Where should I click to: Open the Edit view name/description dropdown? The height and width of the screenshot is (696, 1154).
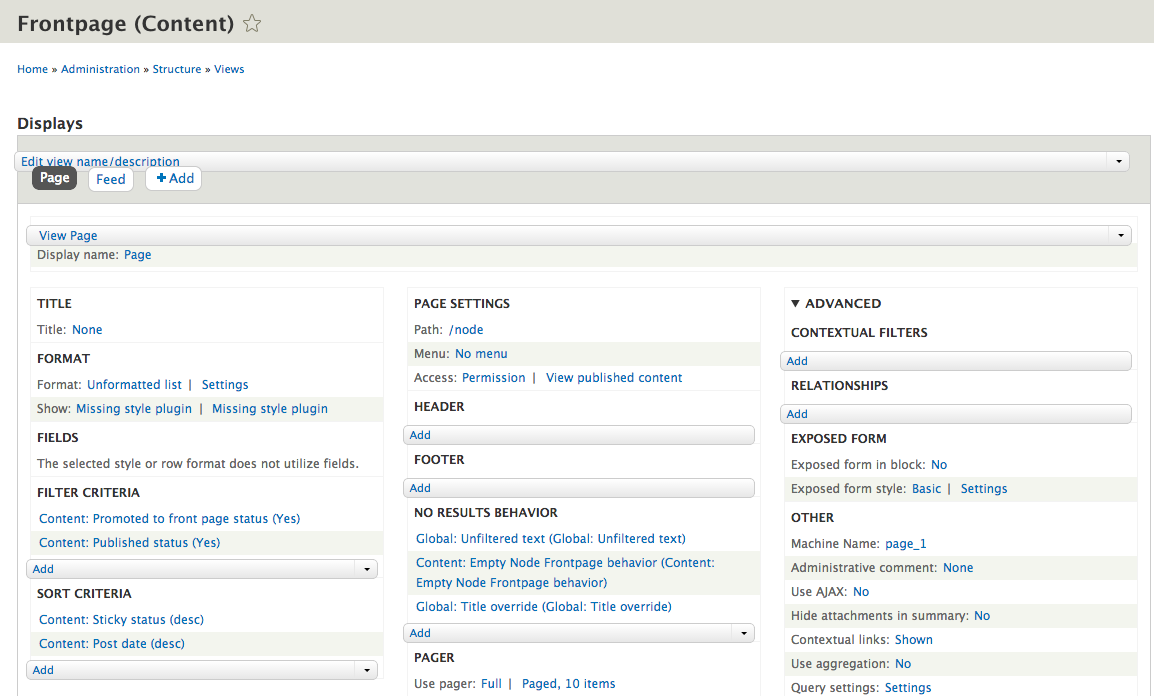coord(1118,160)
